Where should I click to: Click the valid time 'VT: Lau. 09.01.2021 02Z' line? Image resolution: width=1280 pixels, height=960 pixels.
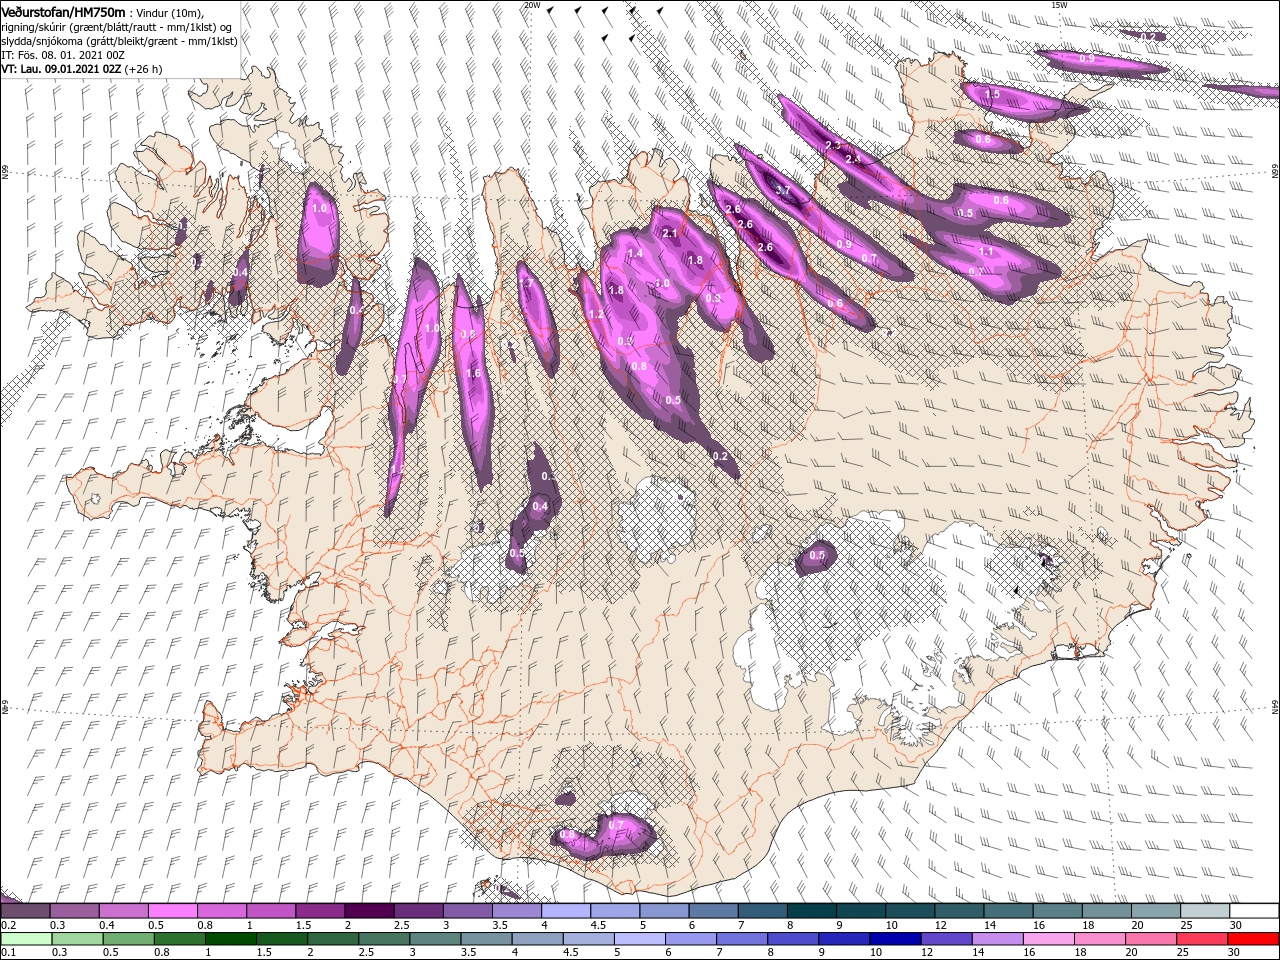coord(61,69)
